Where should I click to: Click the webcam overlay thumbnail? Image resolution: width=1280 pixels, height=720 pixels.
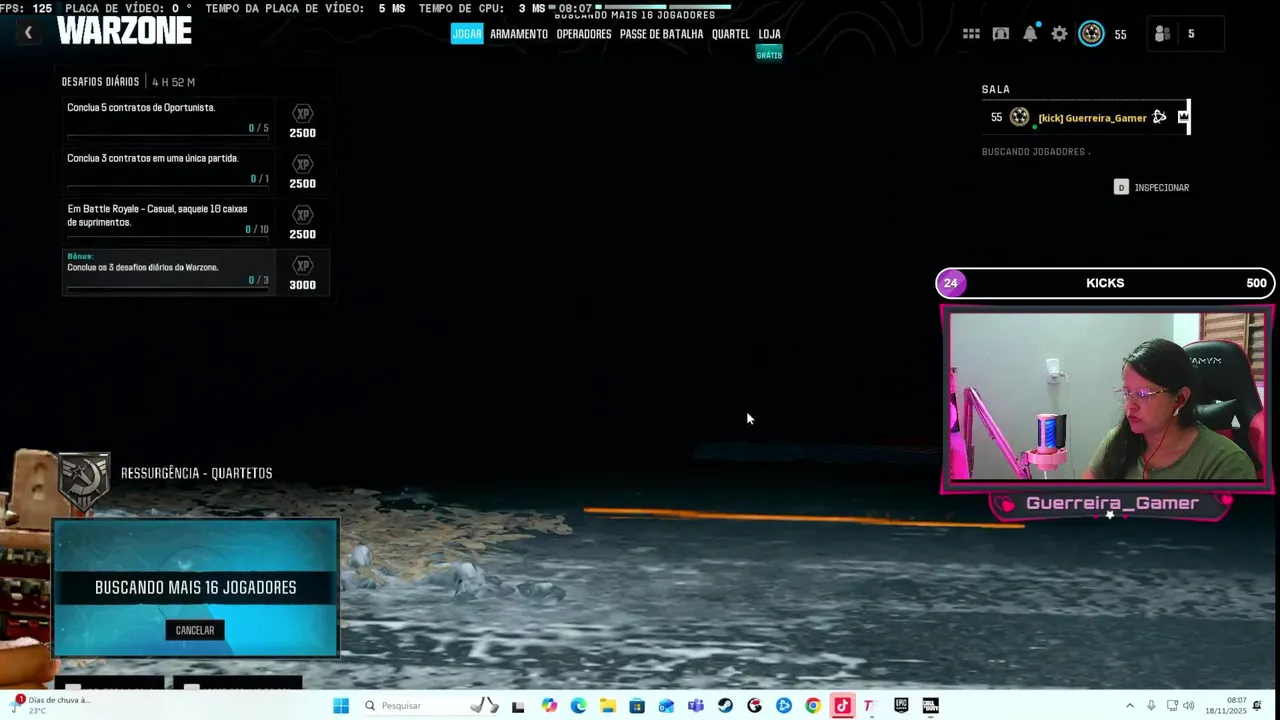1105,397
